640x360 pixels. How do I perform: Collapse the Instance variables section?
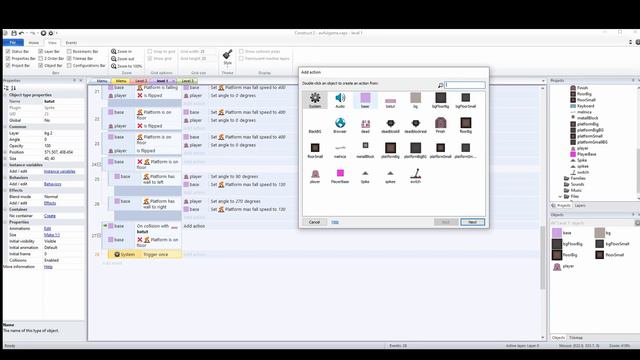6,165
